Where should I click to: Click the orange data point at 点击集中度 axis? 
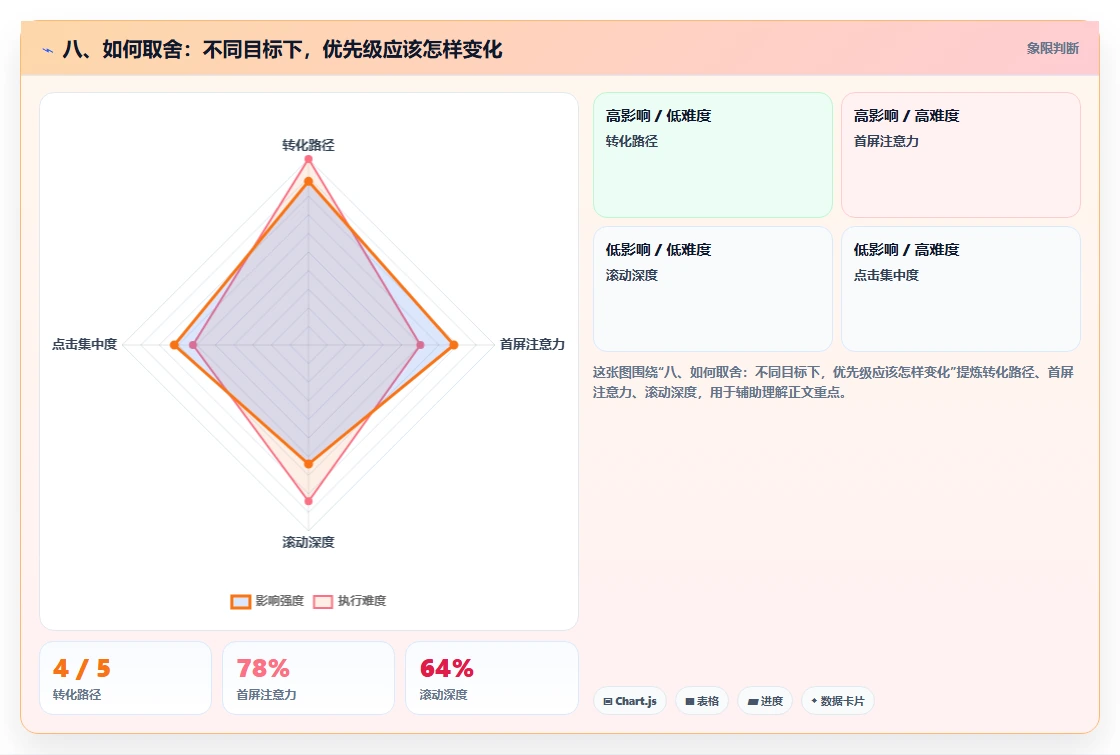pyautogui.click(x=174, y=345)
